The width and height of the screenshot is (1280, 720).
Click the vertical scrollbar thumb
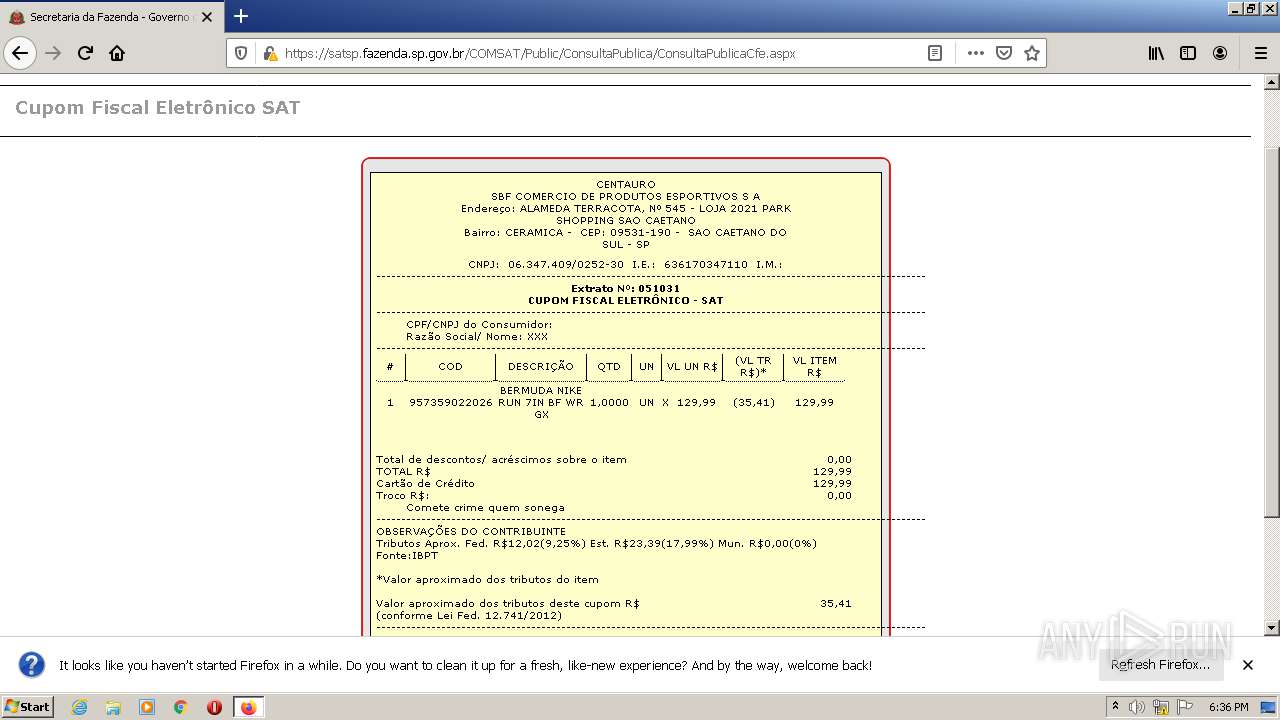(1272, 332)
